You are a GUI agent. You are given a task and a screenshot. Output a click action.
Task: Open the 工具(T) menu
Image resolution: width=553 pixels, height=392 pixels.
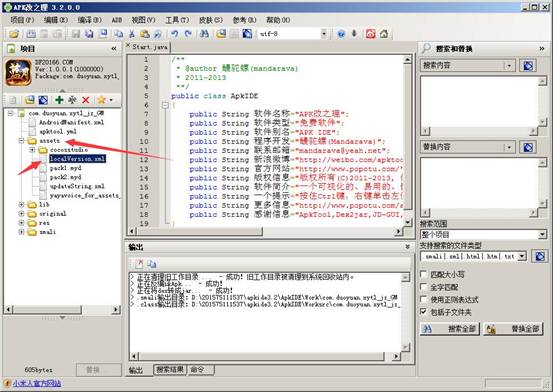[x=177, y=20]
